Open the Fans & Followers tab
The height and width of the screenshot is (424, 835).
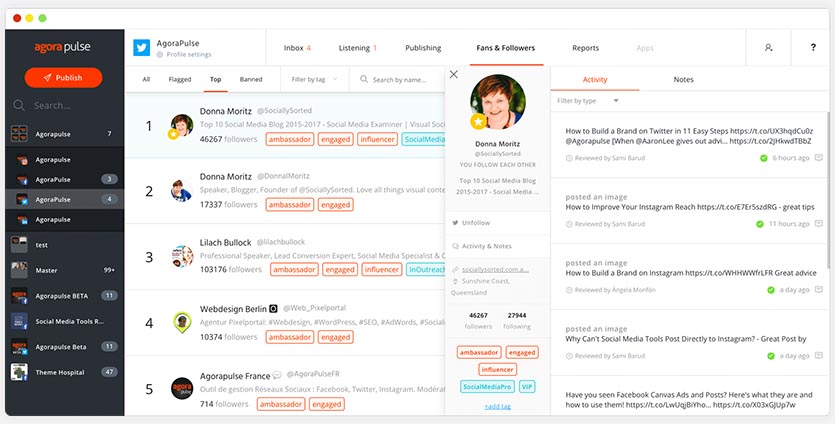point(505,48)
